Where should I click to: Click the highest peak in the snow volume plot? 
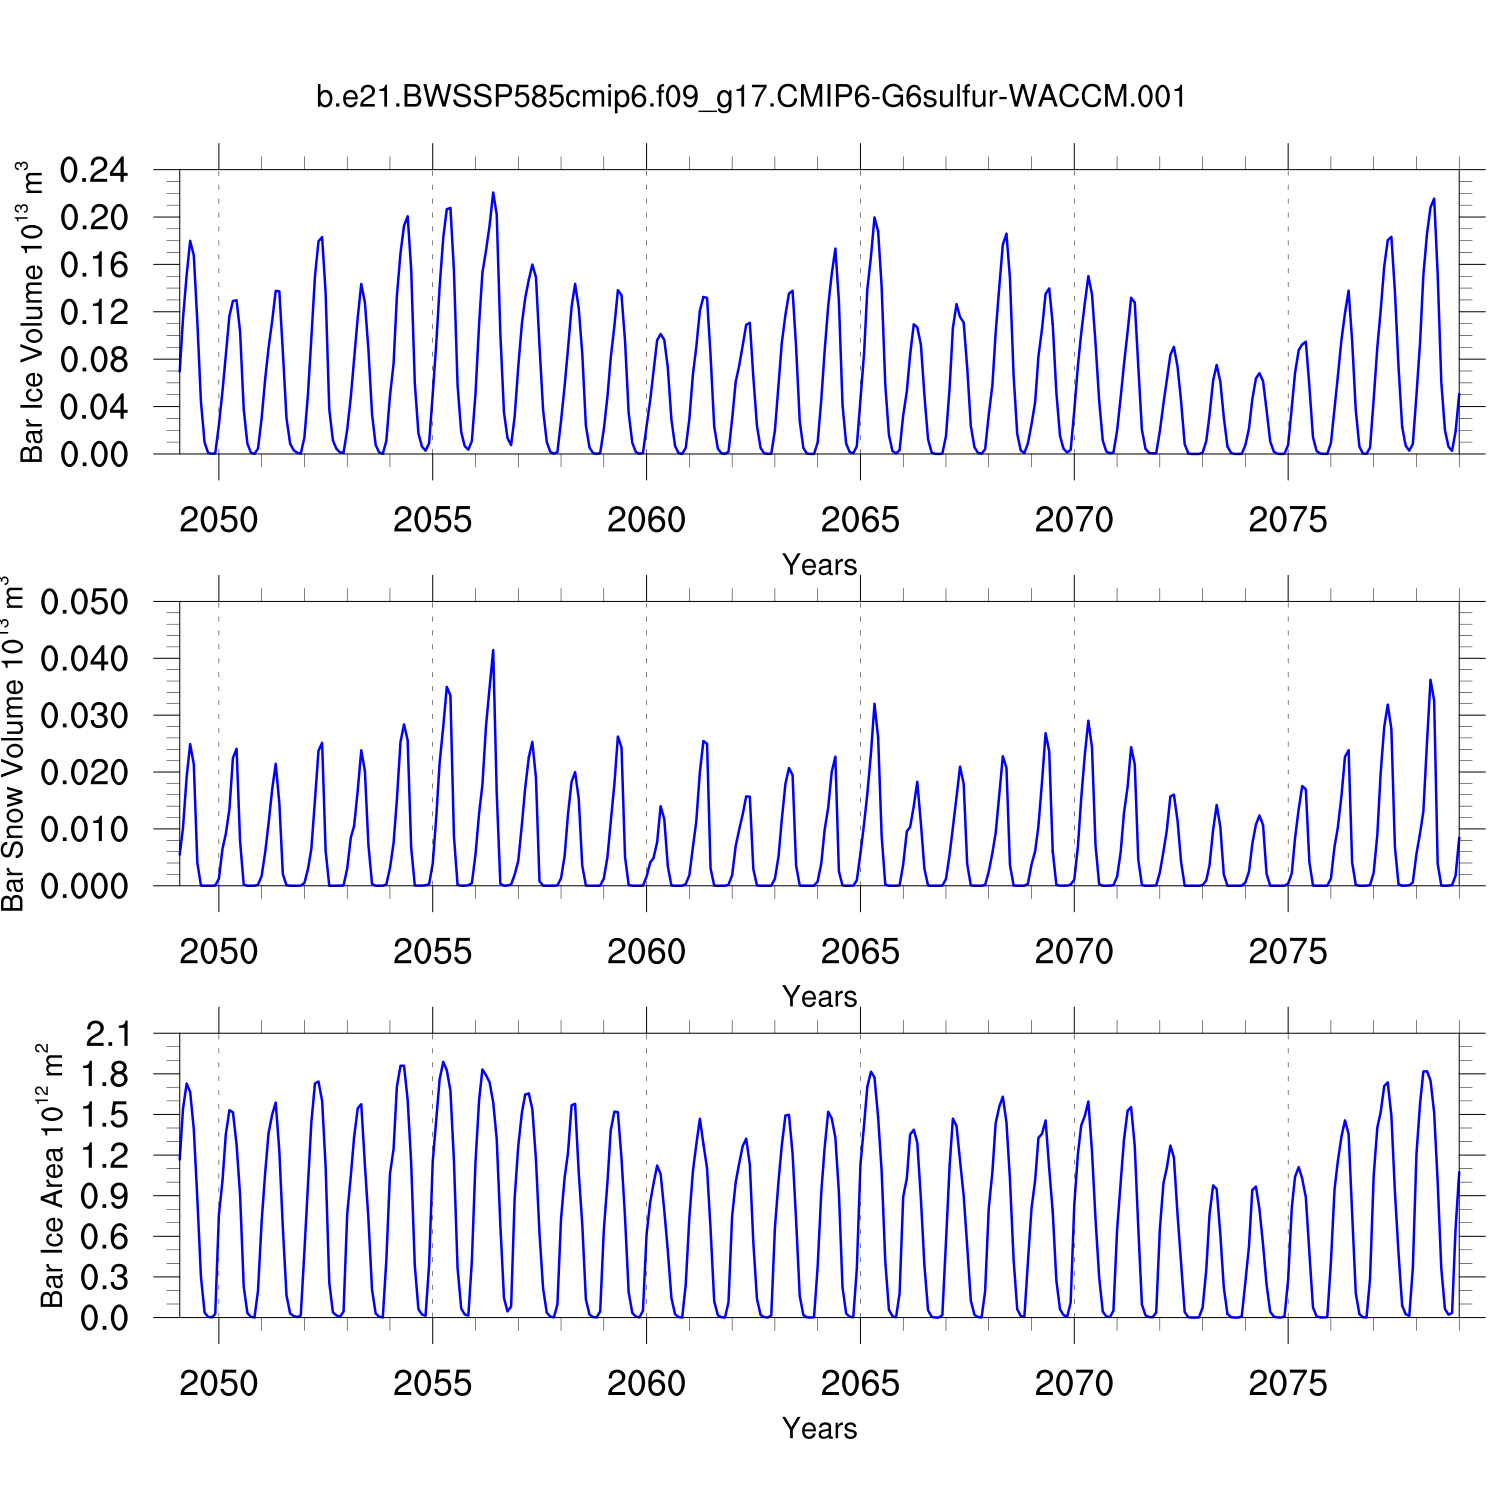(493, 651)
